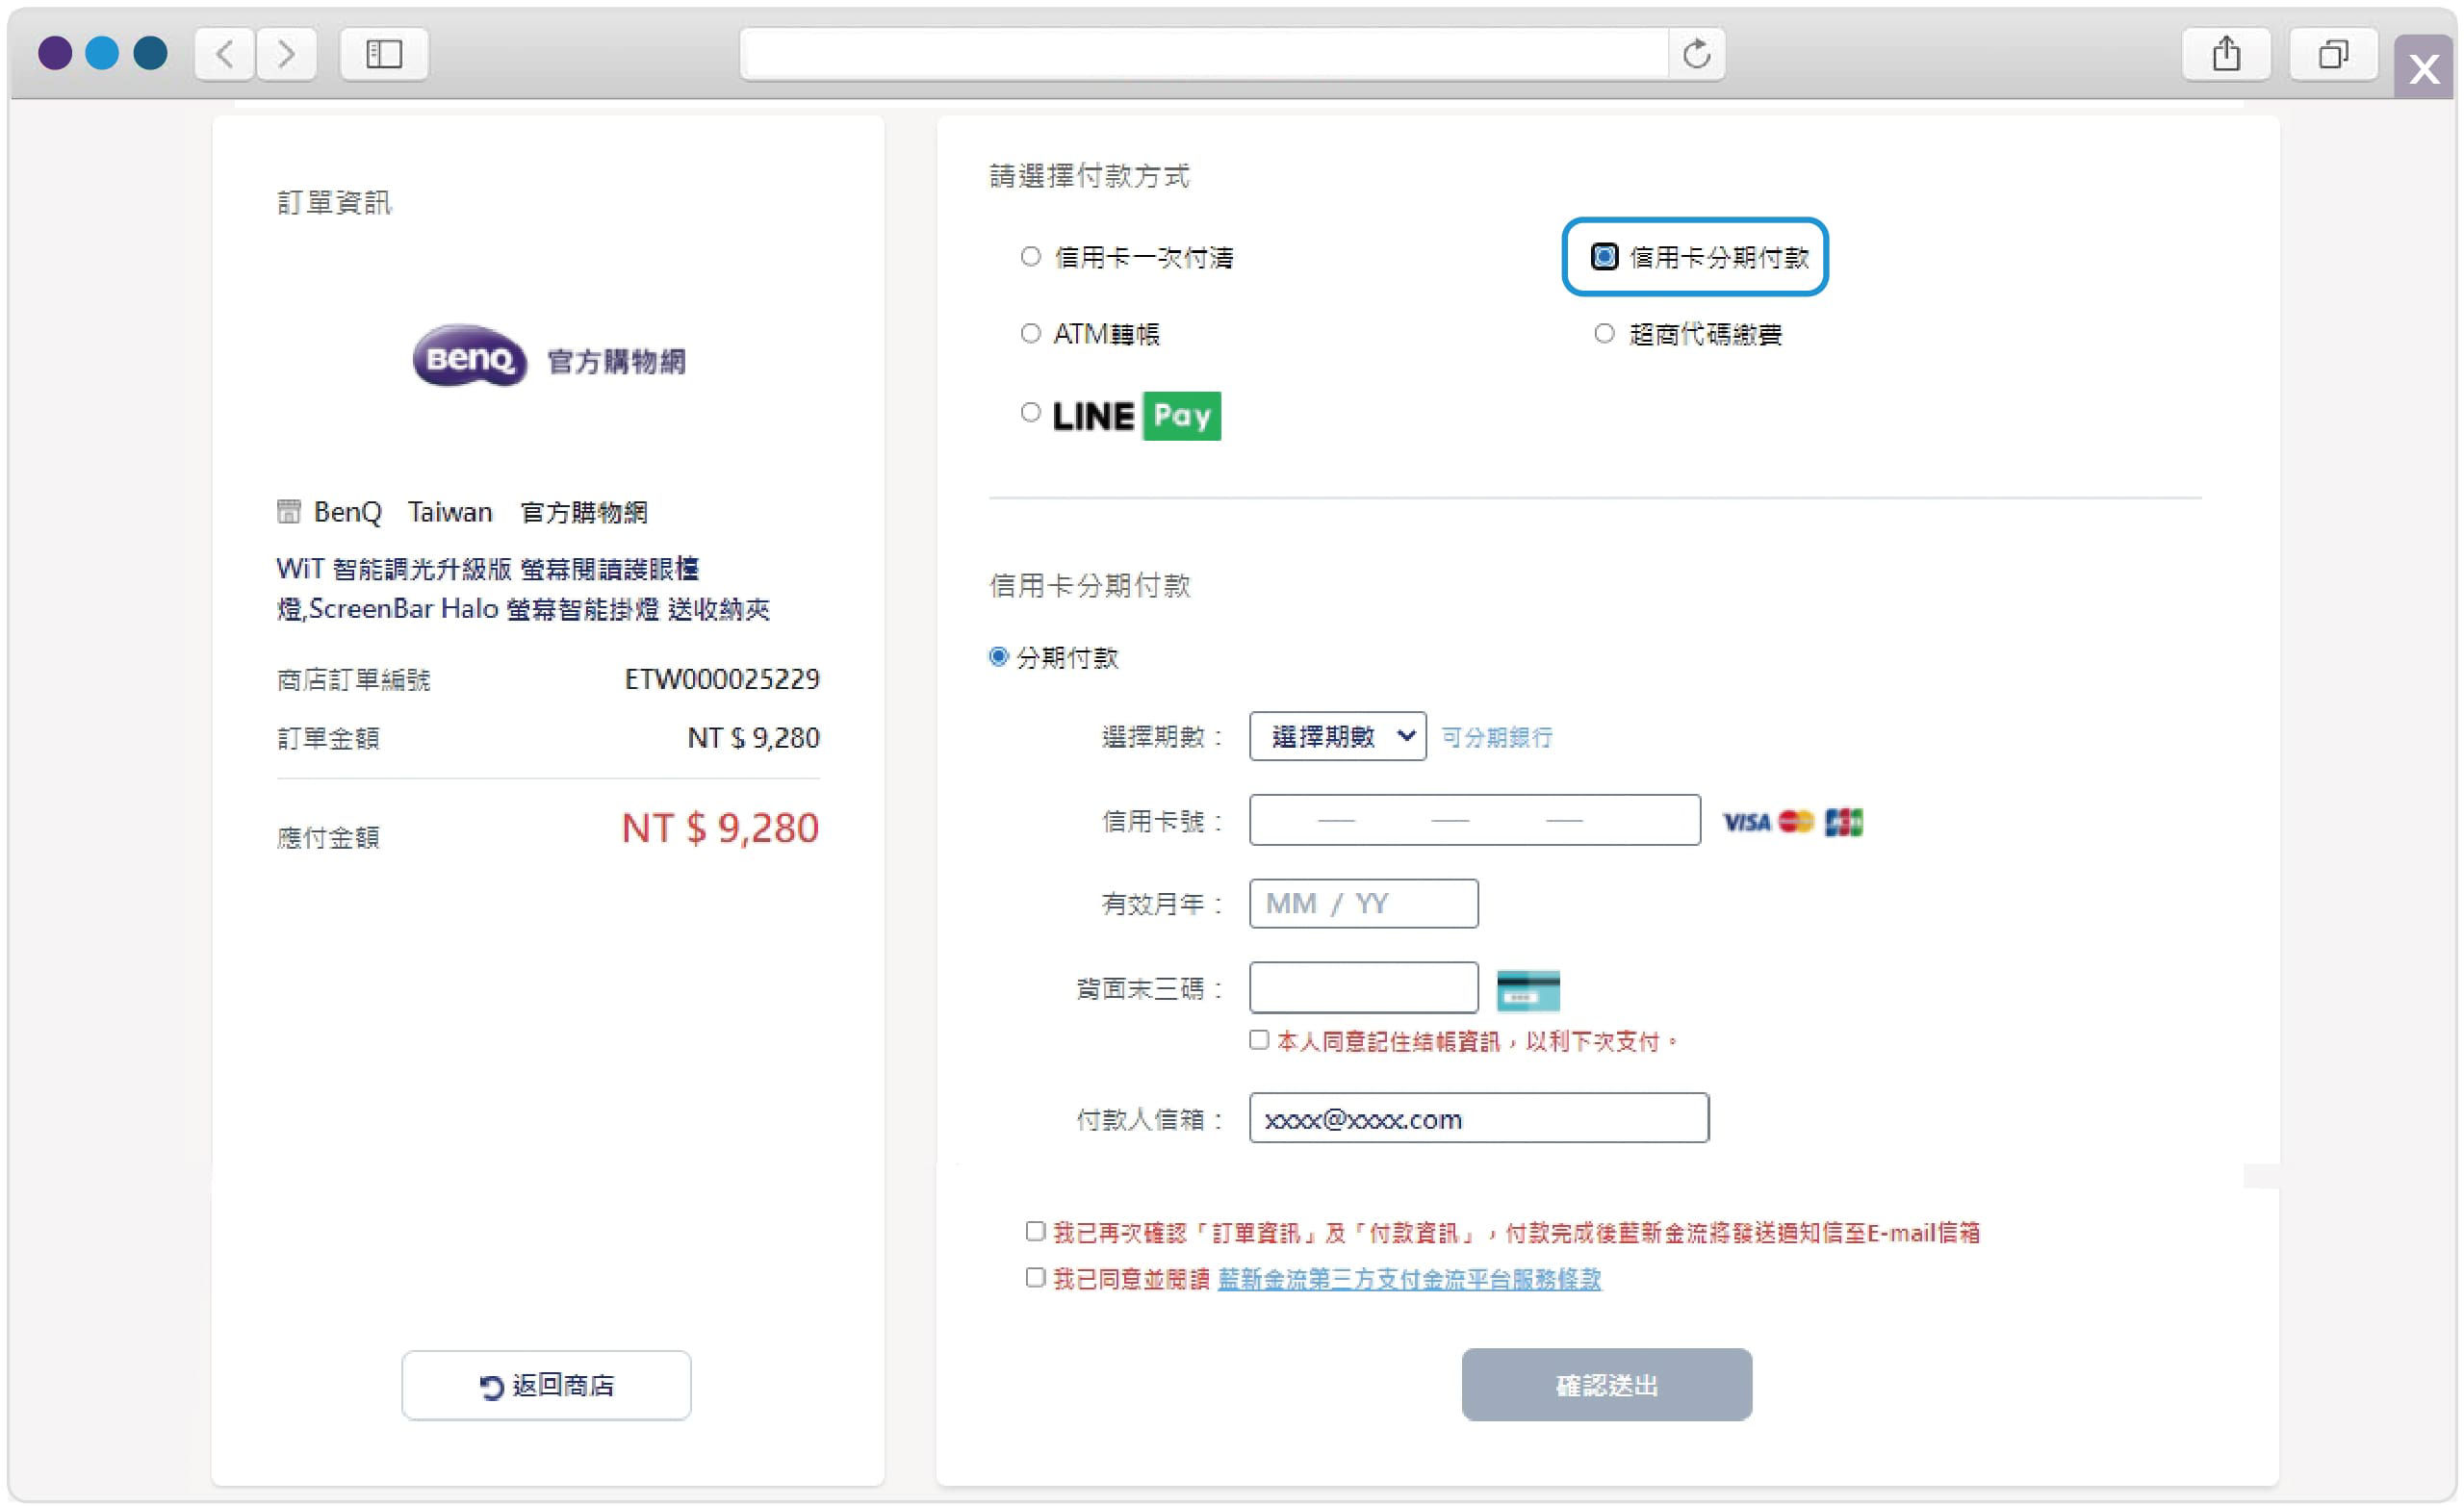Click the LINE Pay logo
The height and width of the screenshot is (1506, 2464).
click(x=1136, y=416)
